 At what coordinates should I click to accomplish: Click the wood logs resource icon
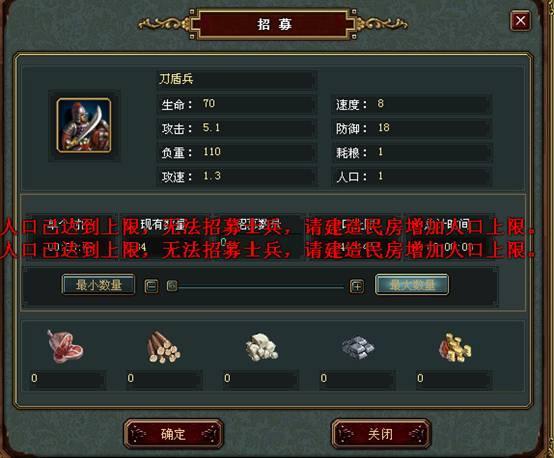163,347
